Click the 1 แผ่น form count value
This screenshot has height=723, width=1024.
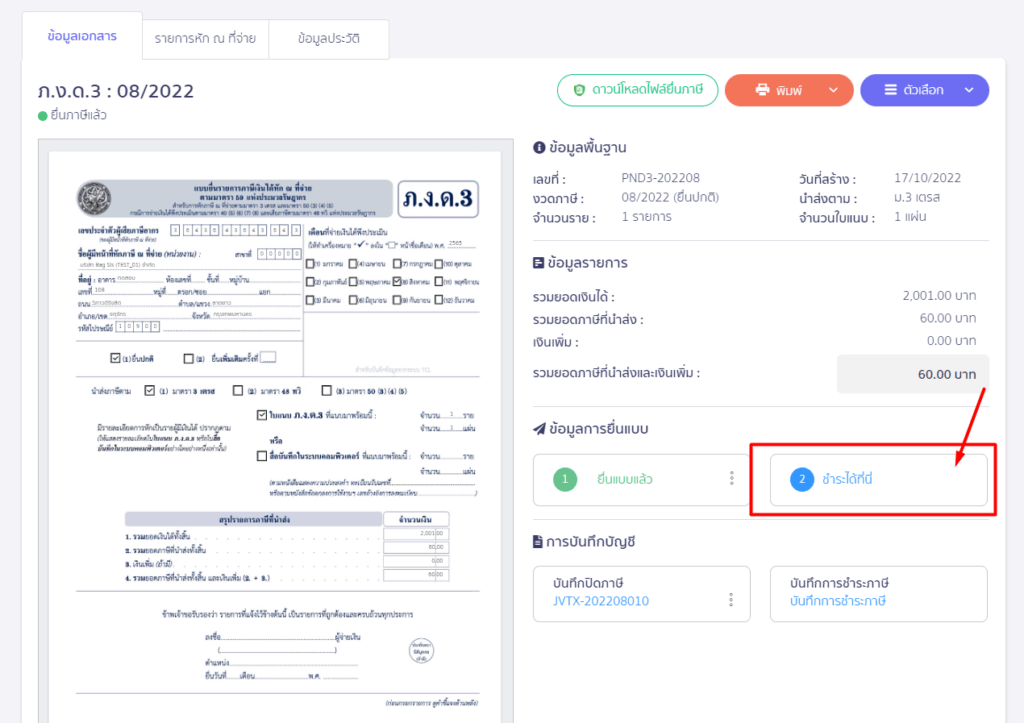[x=910, y=217]
